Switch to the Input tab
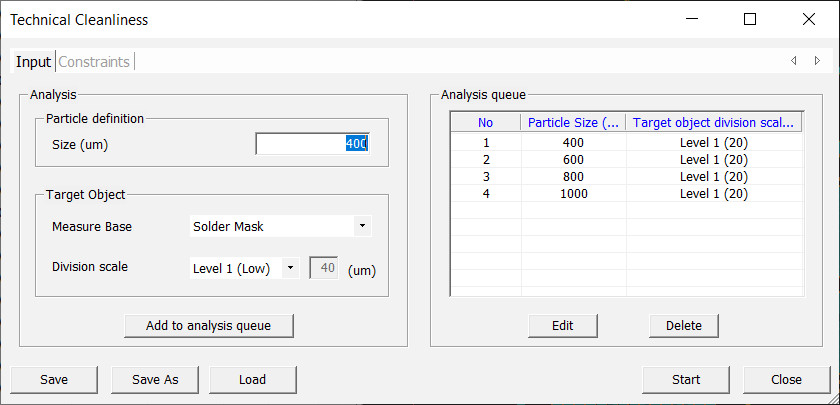This screenshot has height=405, width=840. pos(33,62)
